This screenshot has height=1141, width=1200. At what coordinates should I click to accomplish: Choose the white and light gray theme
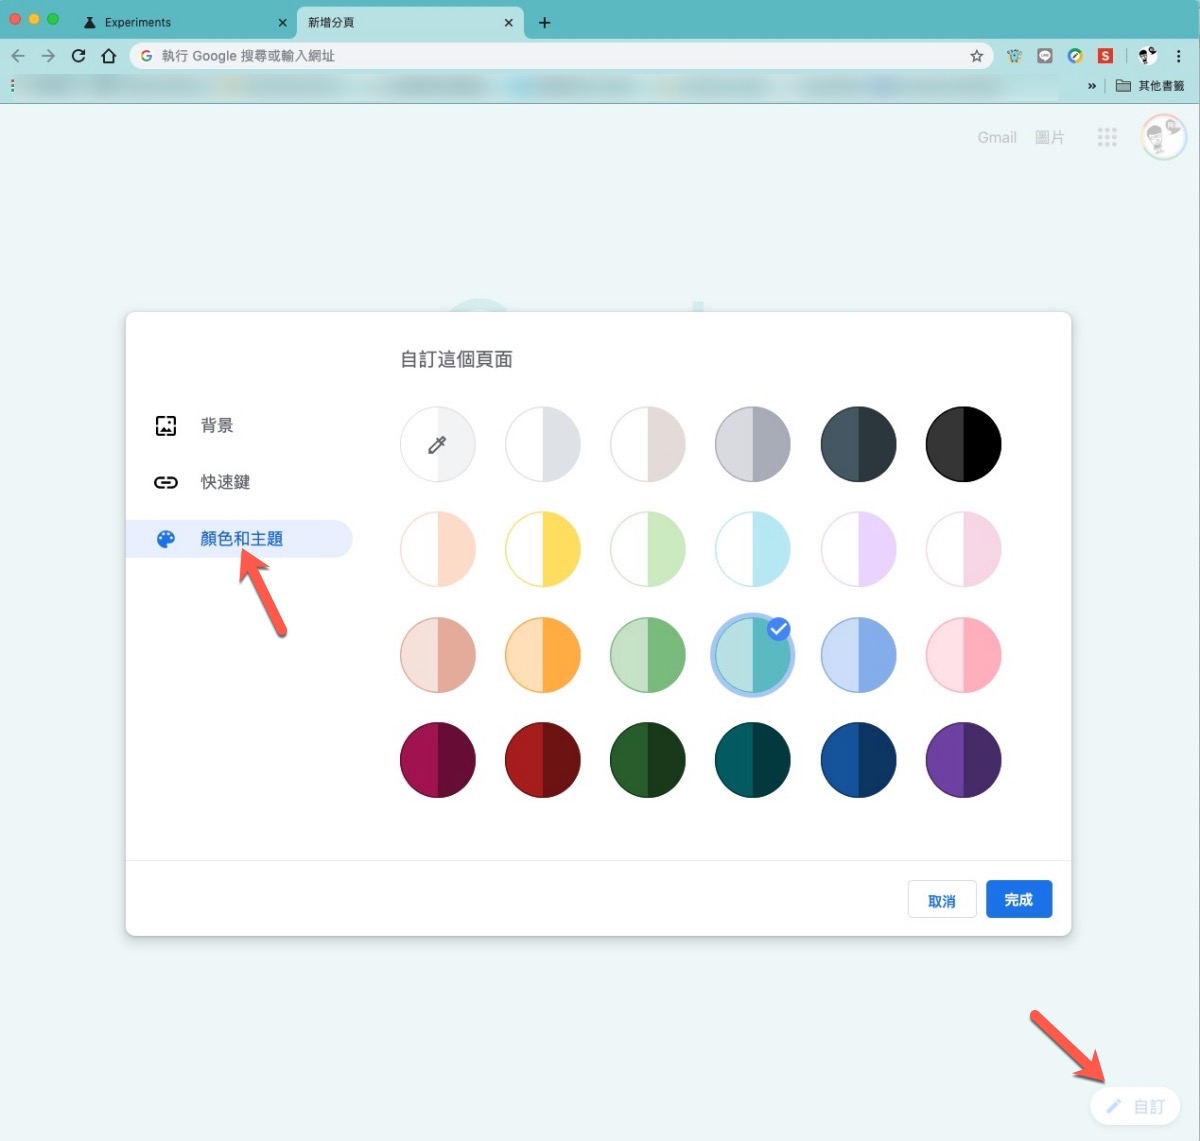(x=543, y=444)
